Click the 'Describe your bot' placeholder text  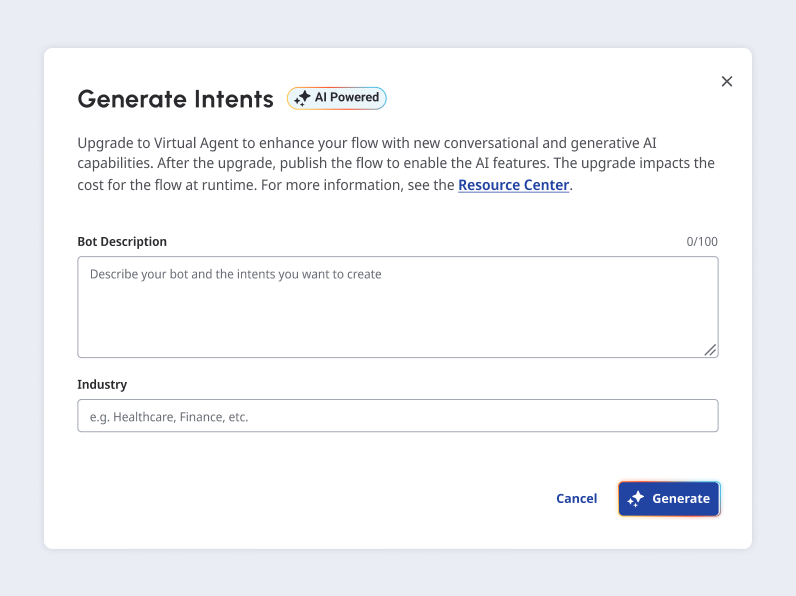(235, 274)
